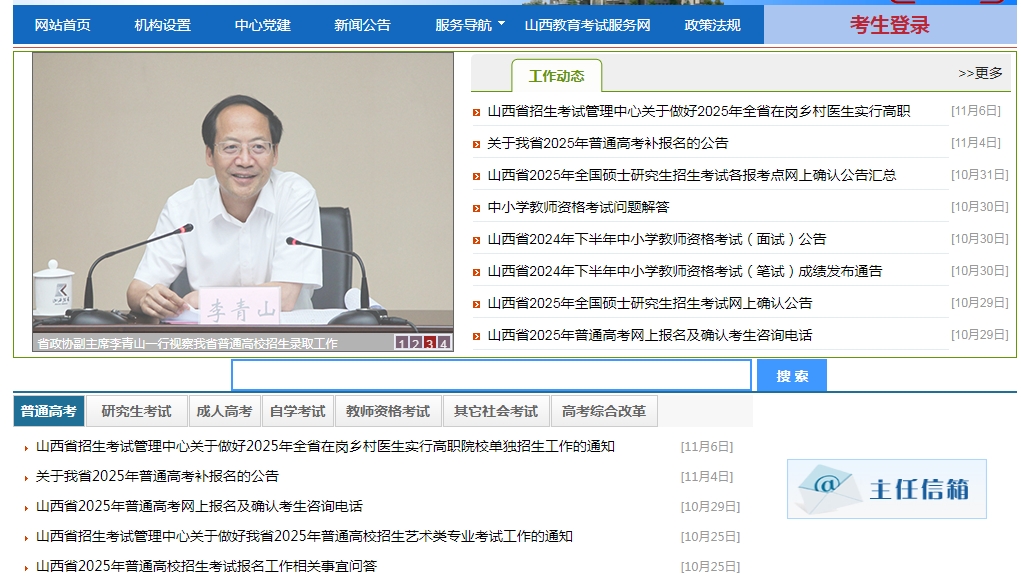
Task: Go to 政策法规 in navigation bar
Action: pyautogui.click(x=712, y=25)
